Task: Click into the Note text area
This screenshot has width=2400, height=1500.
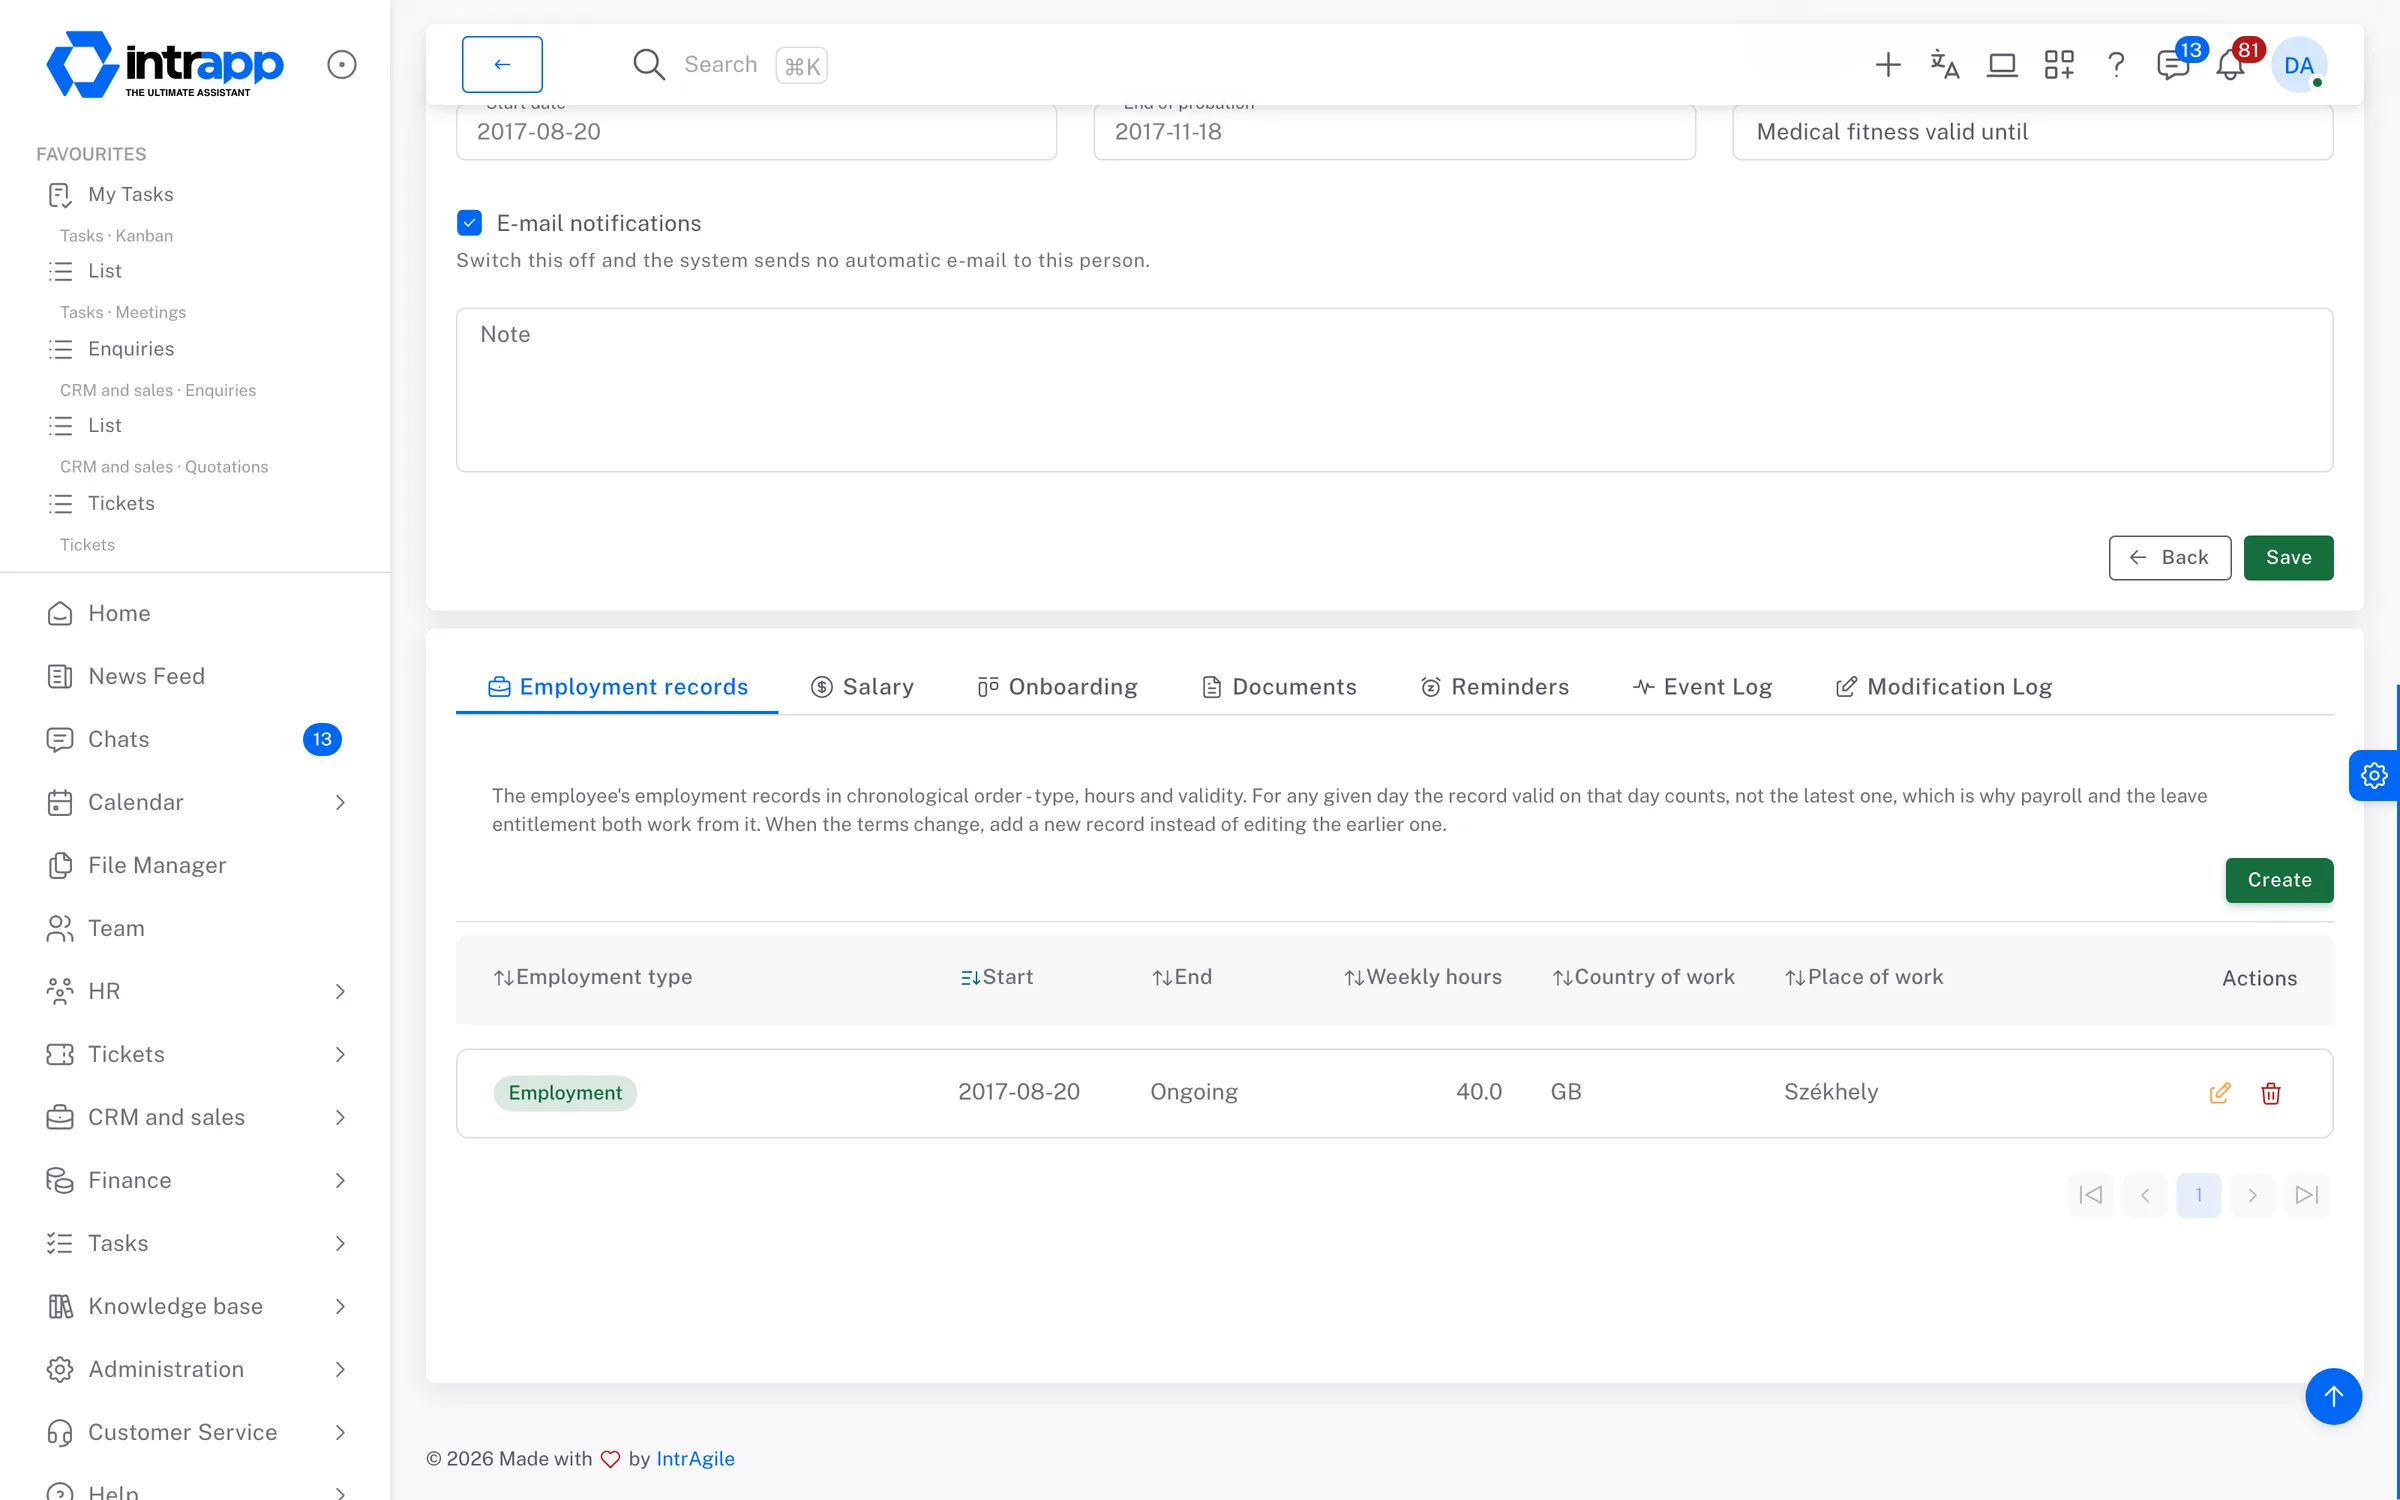Action: pos(1394,390)
